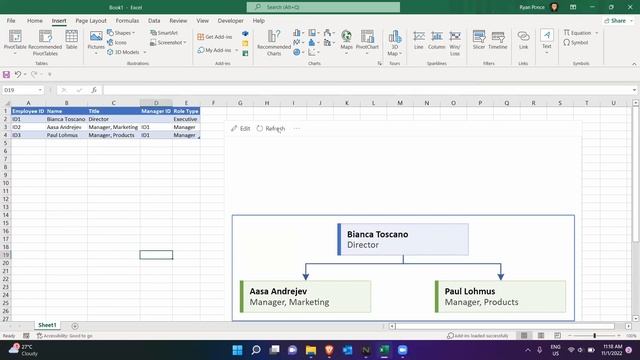This screenshot has height=360, width=640.
Task: Adjust the zoom slider in status bar
Action: coord(594,336)
